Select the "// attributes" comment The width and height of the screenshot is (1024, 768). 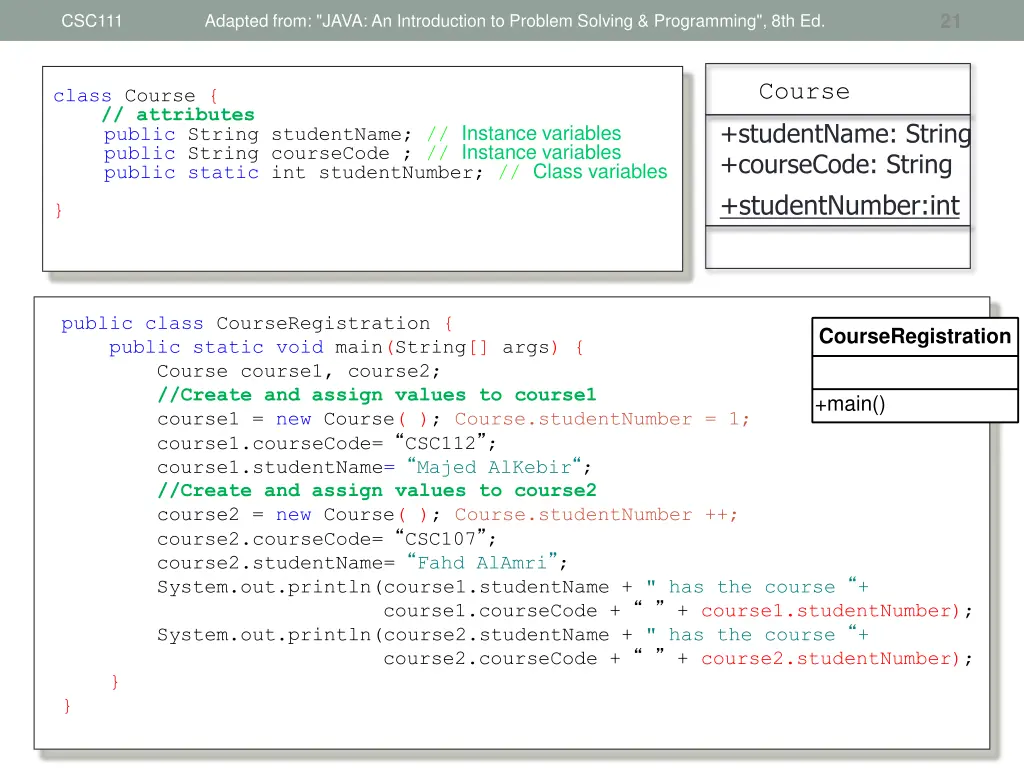[x=178, y=115]
